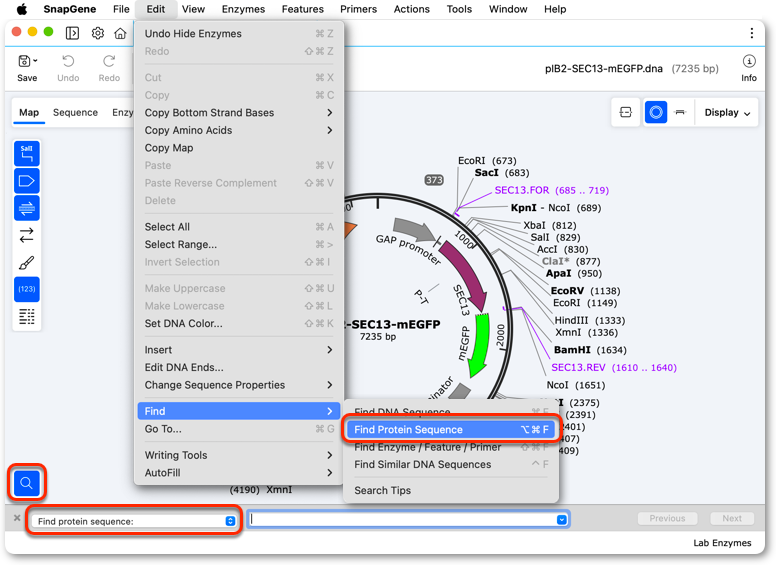Toggle the (123) numbering side button
This screenshot has height=565, width=776.
pyautogui.click(x=27, y=289)
